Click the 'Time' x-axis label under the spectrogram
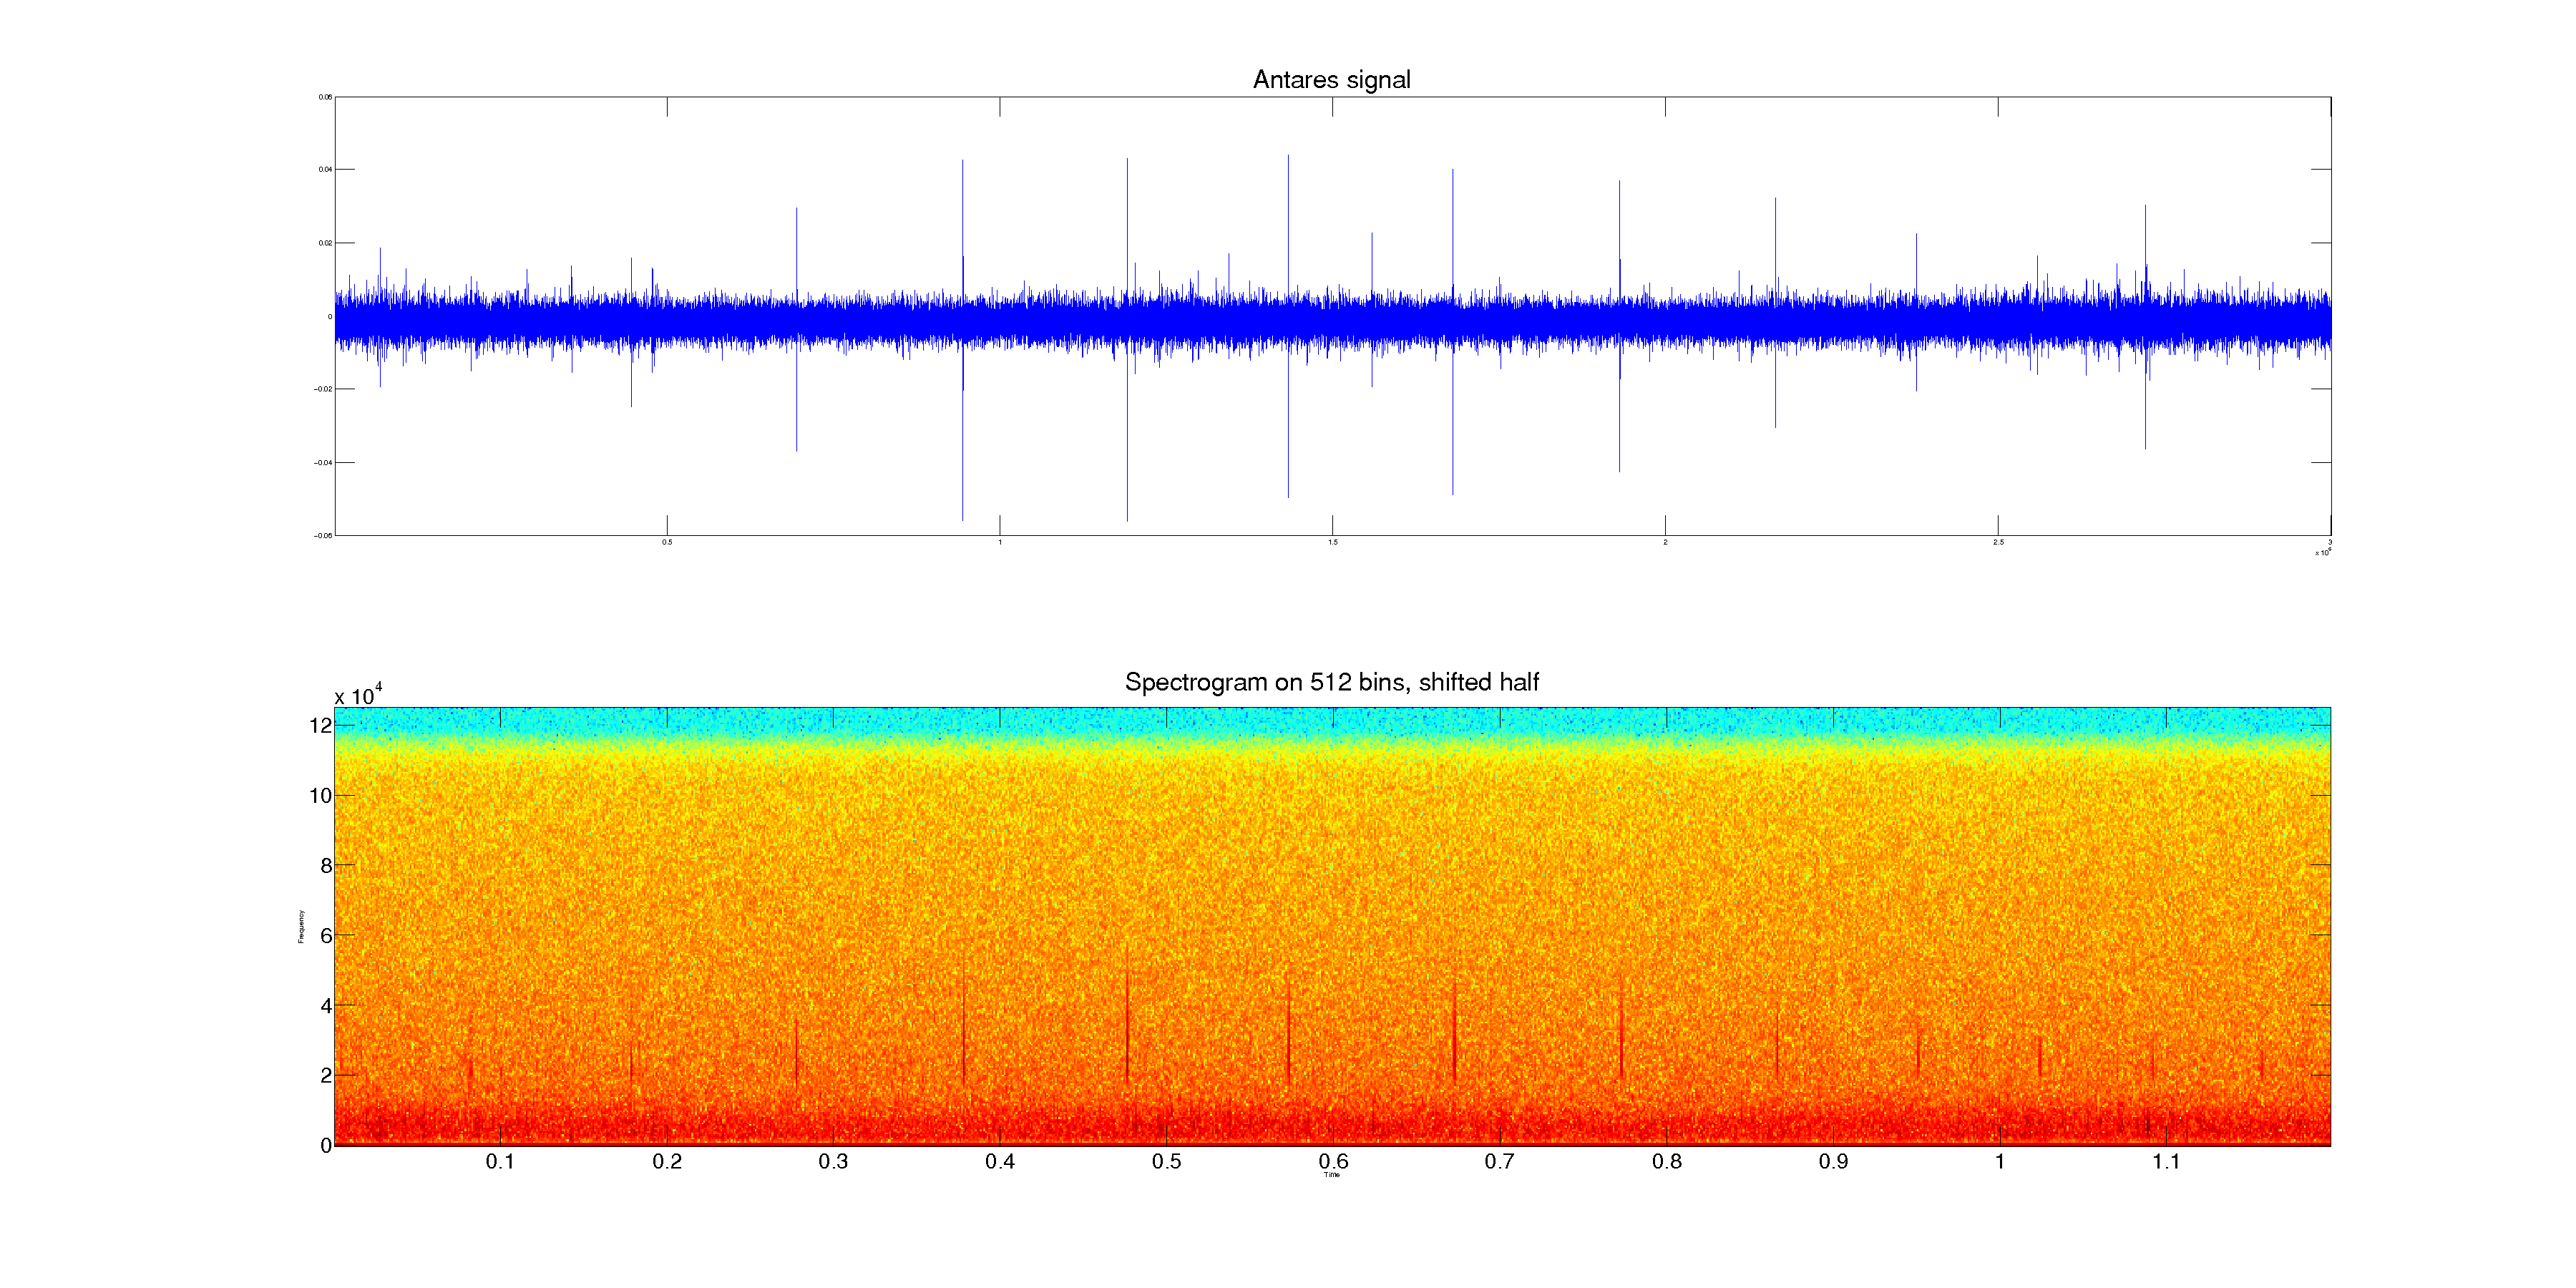 1331,1175
